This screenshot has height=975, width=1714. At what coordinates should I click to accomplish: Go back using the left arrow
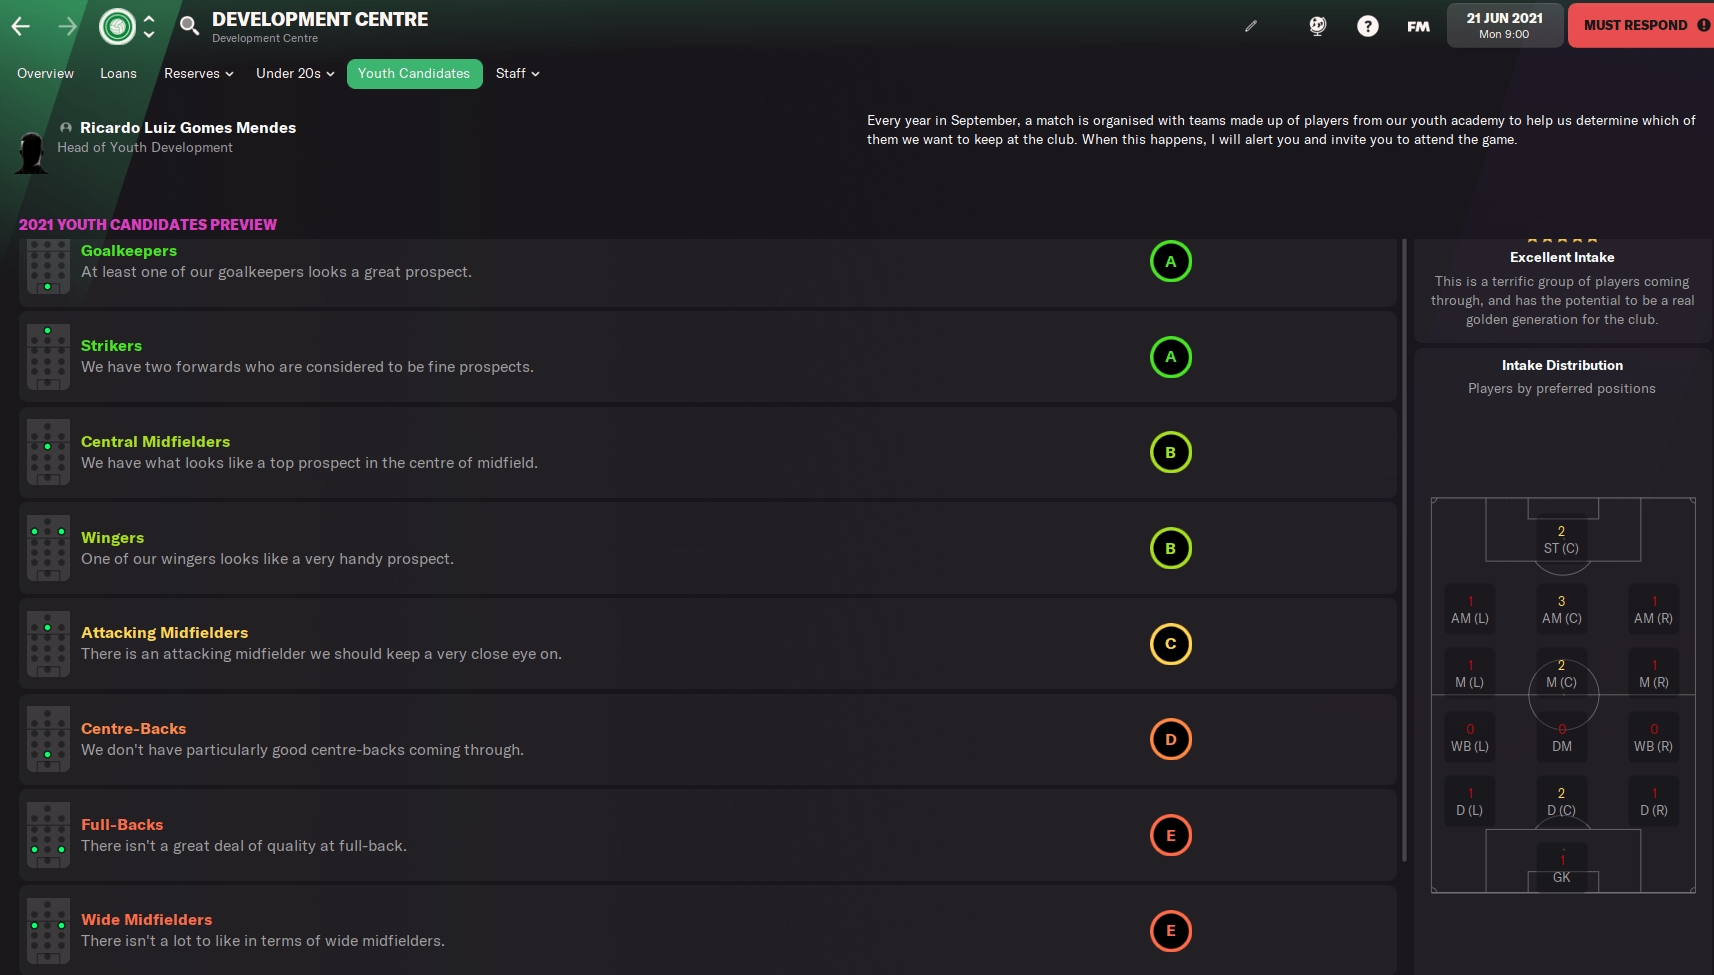click(21, 26)
